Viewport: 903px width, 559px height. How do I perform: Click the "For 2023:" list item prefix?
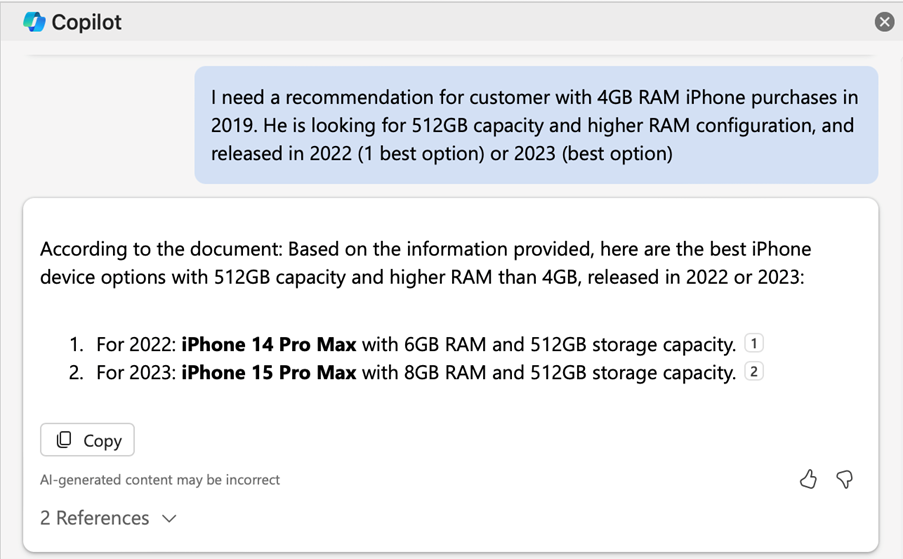point(136,373)
